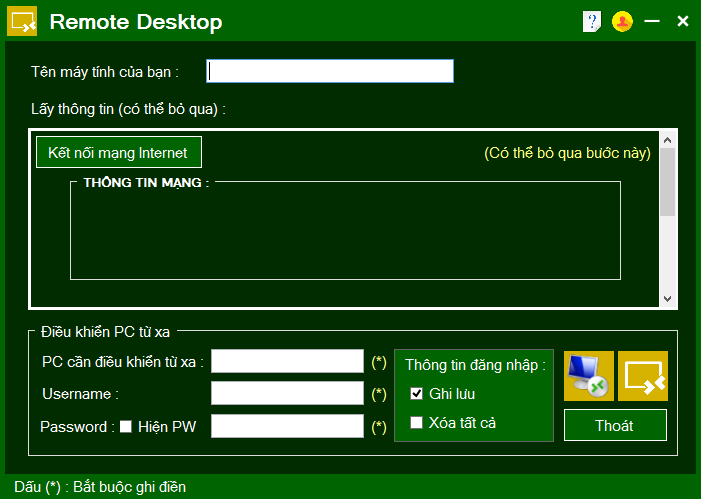Select the Username text field
Screen dimensions: 701x499
coord(287,393)
